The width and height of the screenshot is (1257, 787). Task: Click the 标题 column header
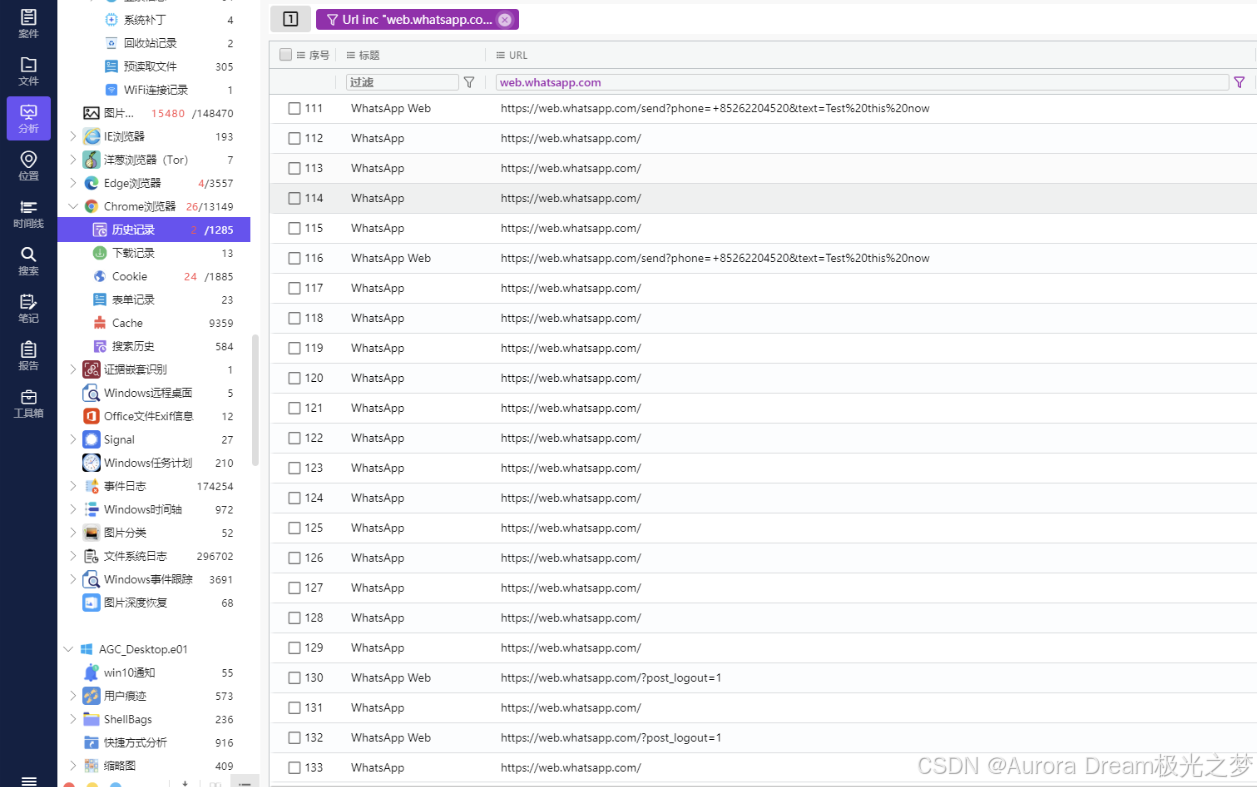tap(363, 55)
